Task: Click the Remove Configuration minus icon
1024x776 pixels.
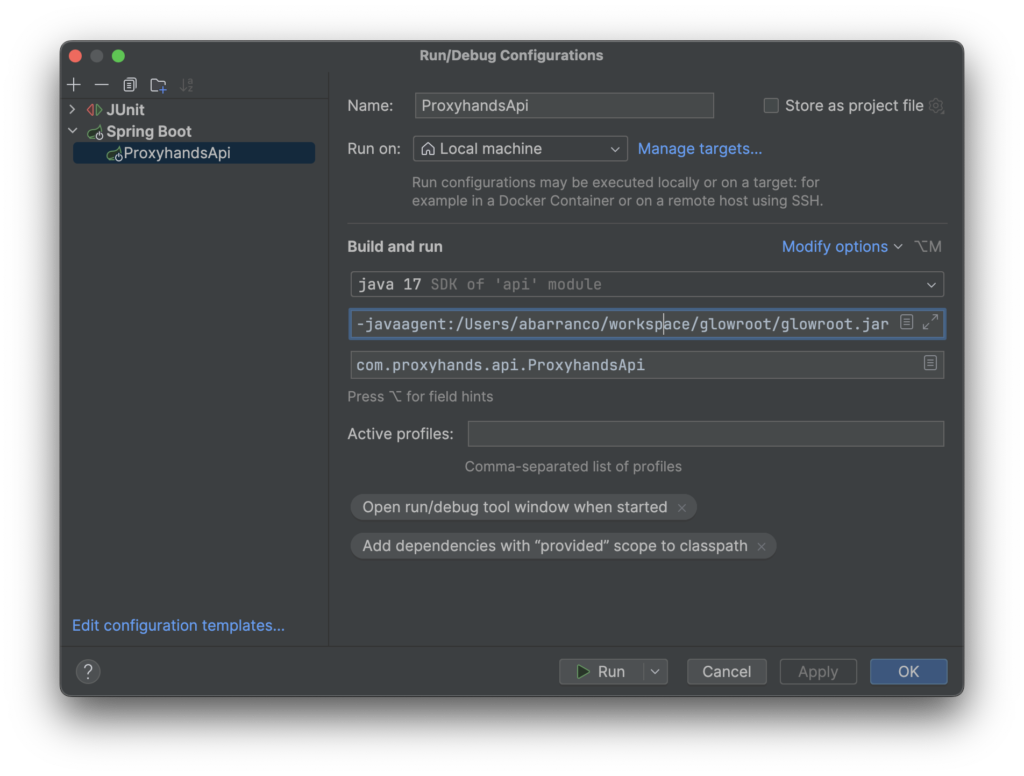Action: coord(101,85)
